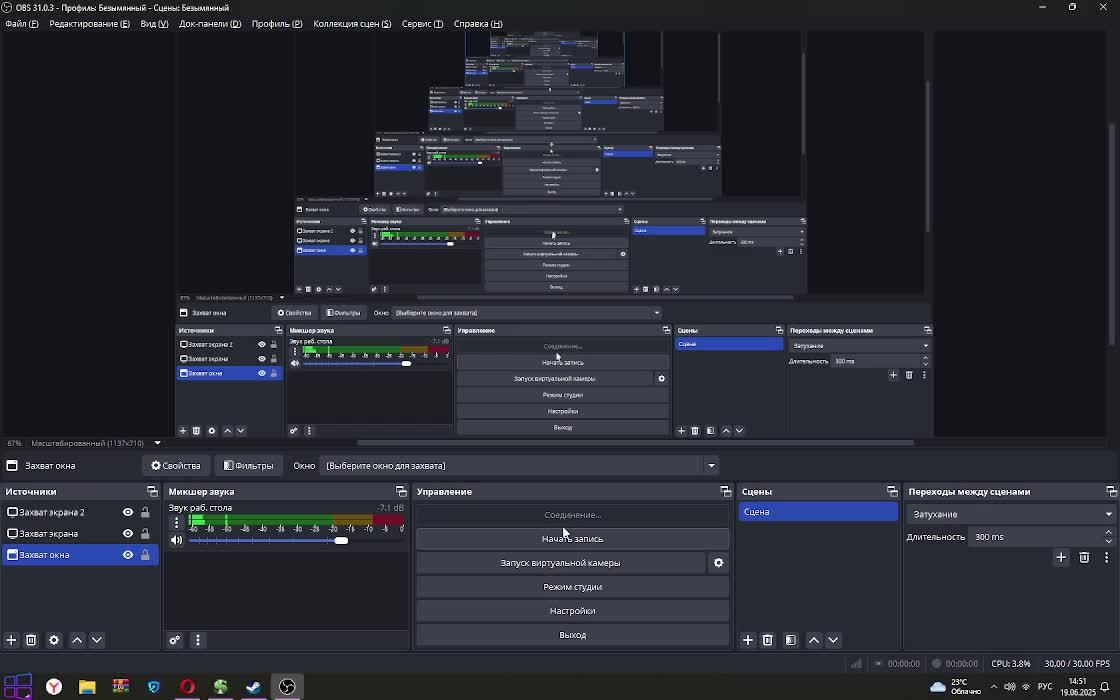Remove the transition with trash icon
The width and height of the screenshot is (1120, 700).
[1084, 557]
